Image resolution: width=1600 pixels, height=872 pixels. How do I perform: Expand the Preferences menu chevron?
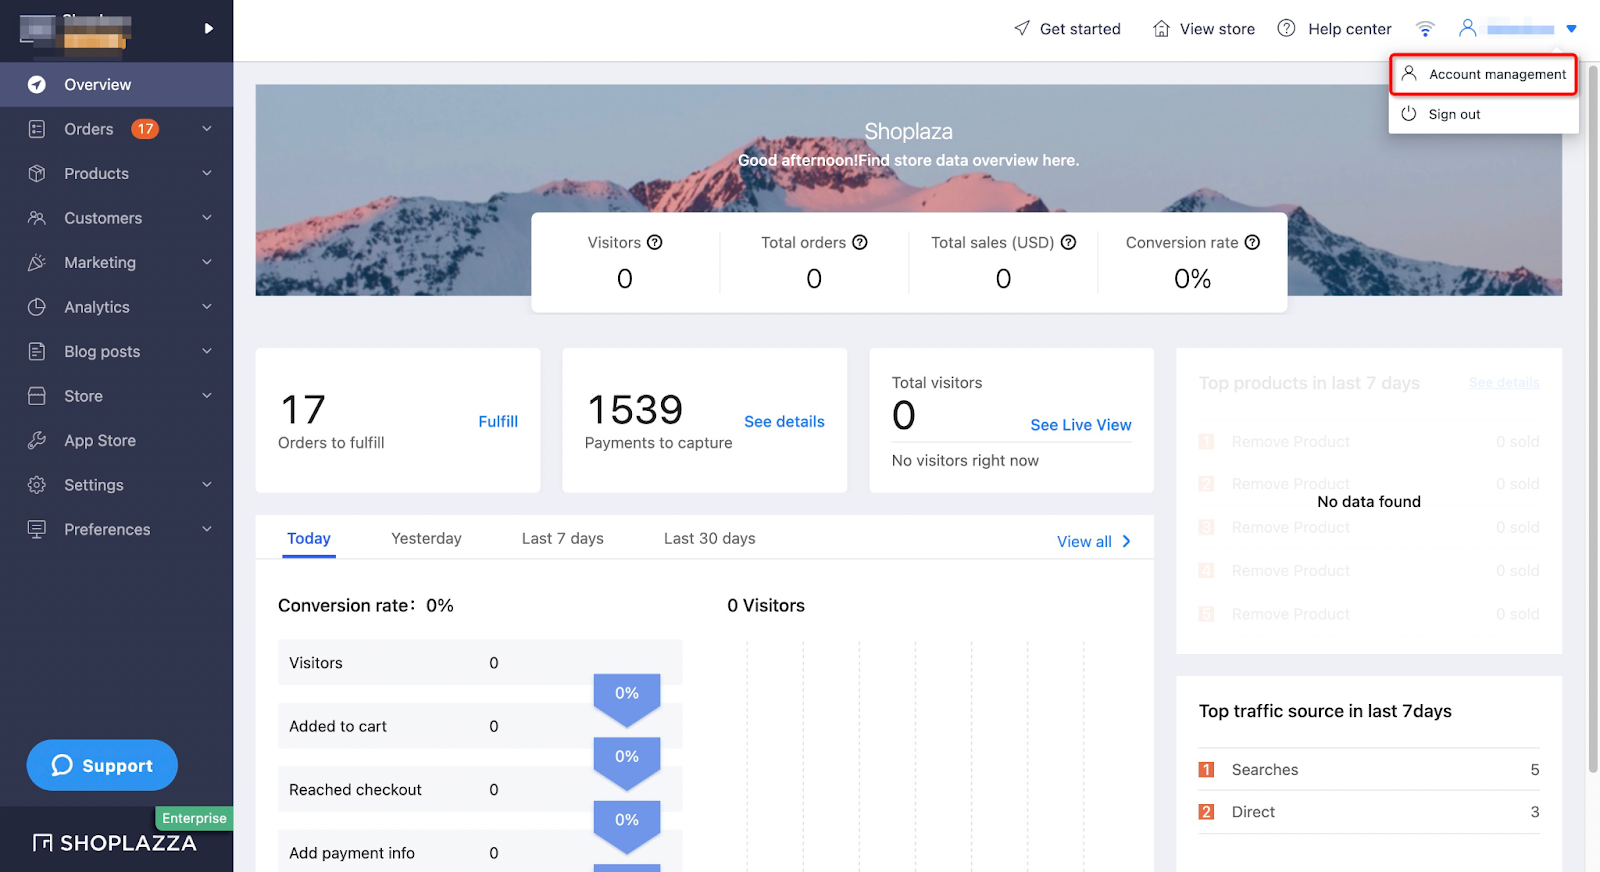coord(207,529)
